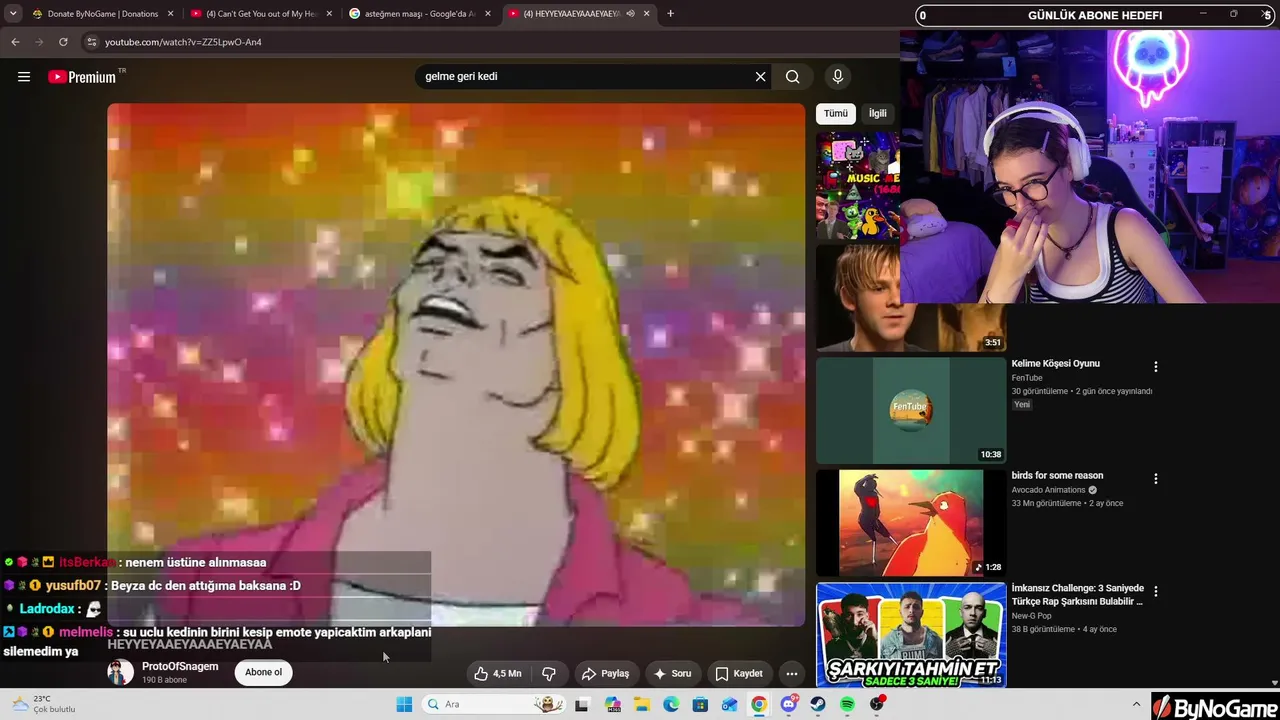Viewport: 1280px width, 720px height.
Task: Pause the He-Man video player
Action: coord(456,364)
